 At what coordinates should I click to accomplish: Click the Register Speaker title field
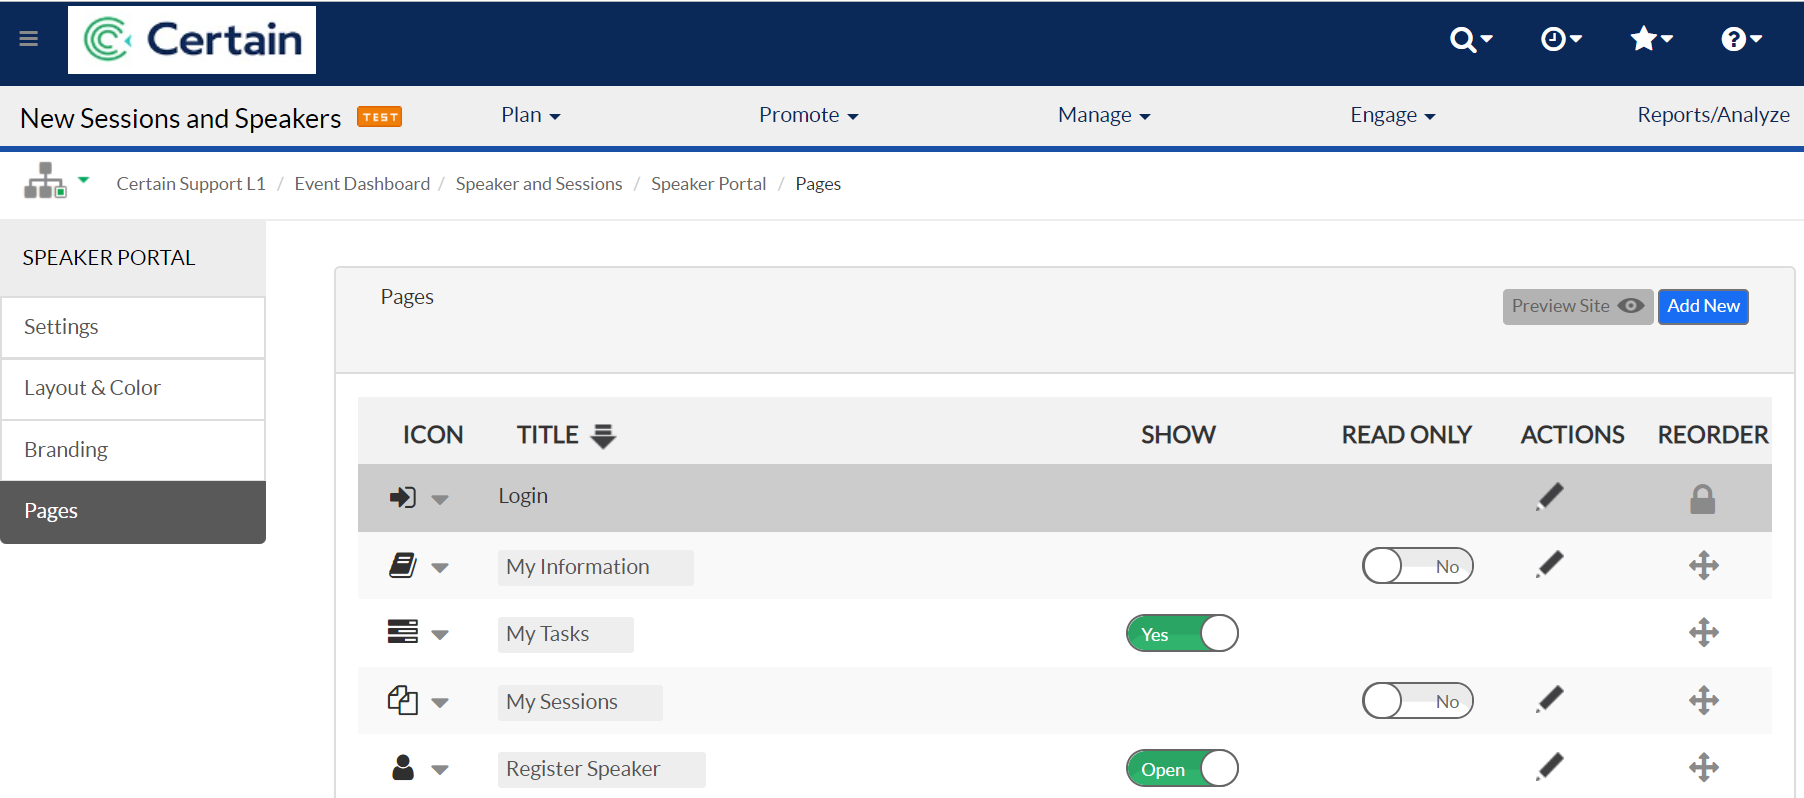click(601, 769)
